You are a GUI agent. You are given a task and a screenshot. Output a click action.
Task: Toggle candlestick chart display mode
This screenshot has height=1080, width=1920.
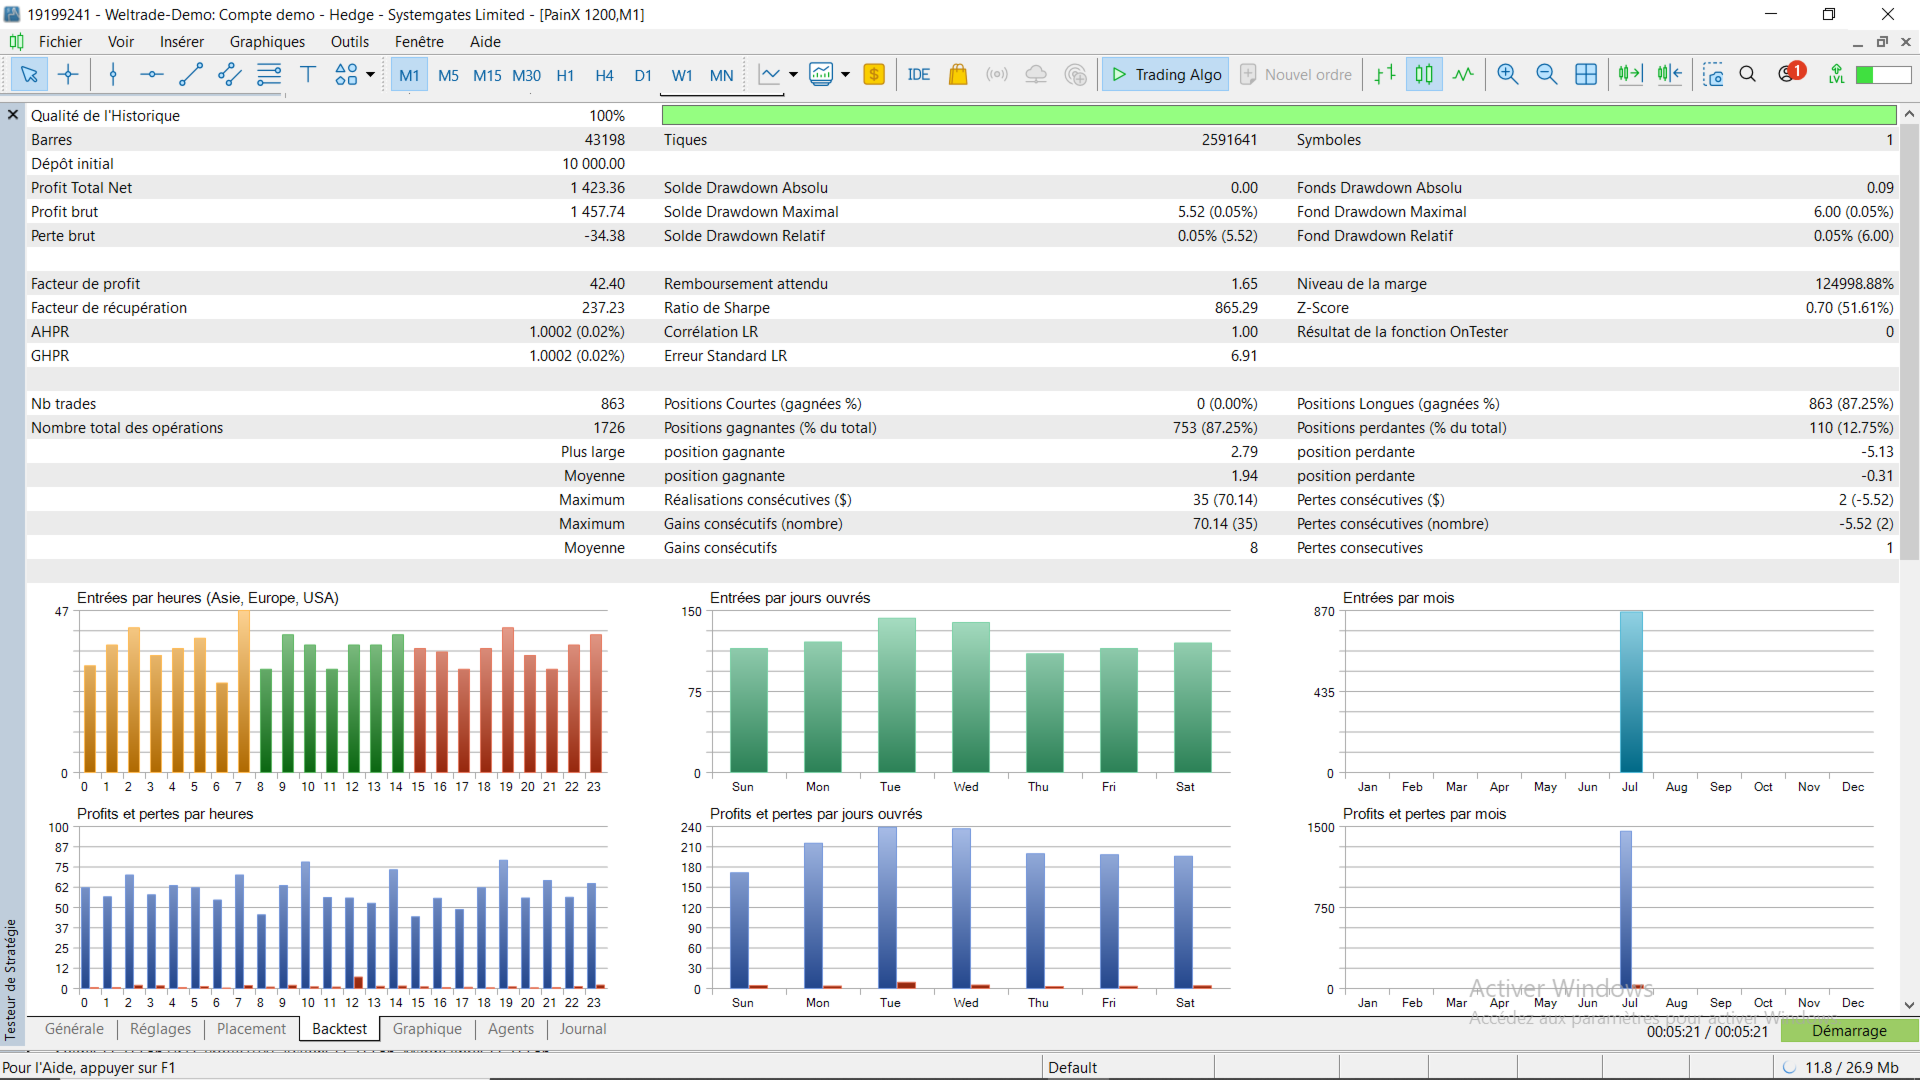(1424, 75)
